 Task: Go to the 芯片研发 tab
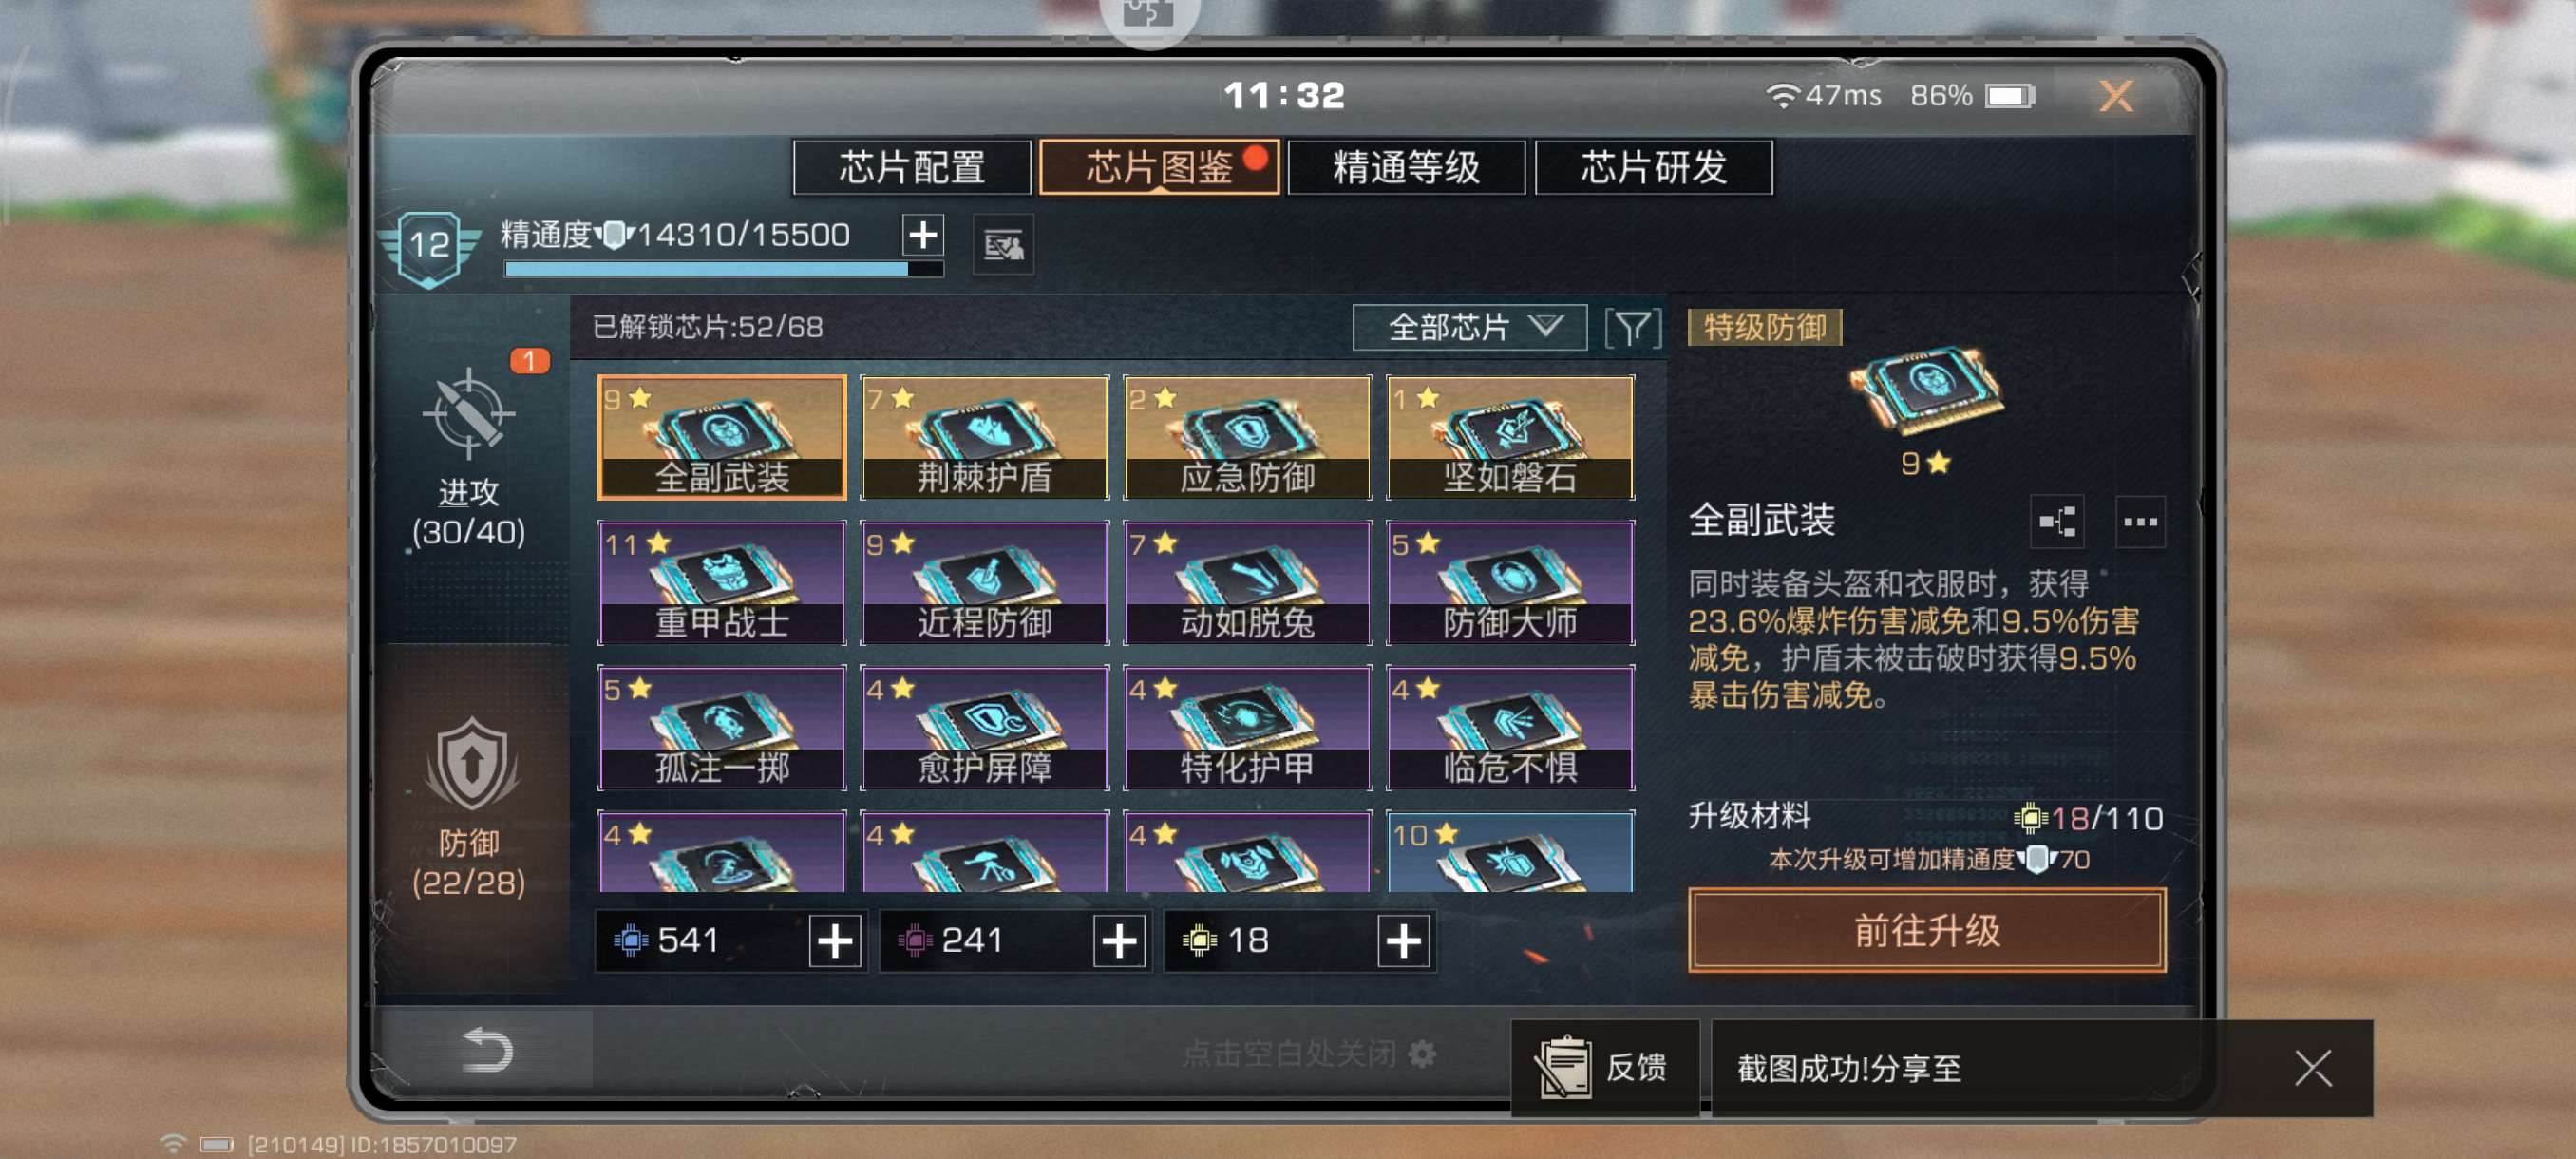(x=1654, y=167)
